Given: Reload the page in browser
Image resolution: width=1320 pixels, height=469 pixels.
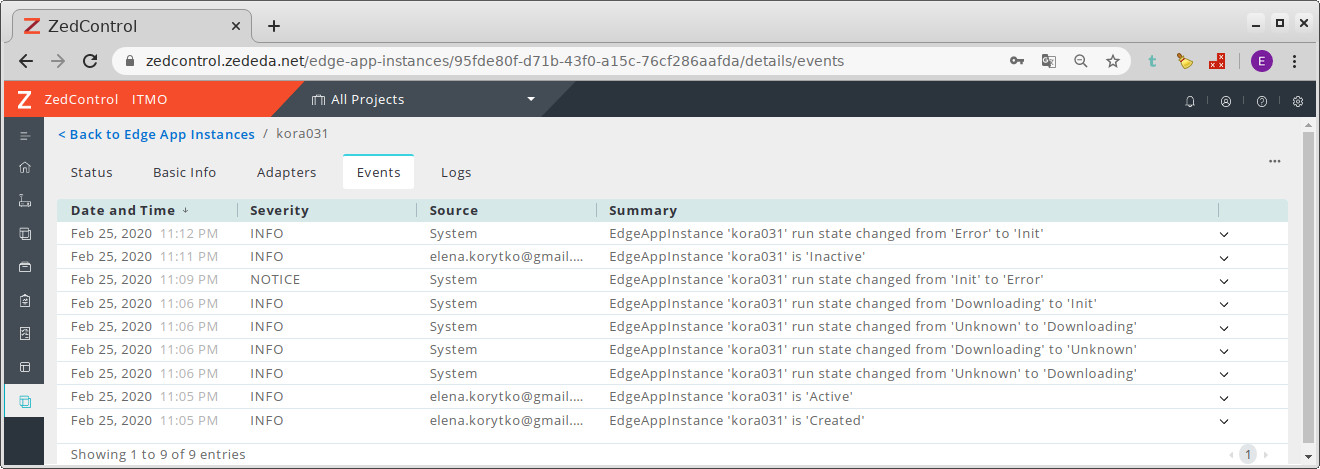Looking at the screenshot, I should click(90, 61).
